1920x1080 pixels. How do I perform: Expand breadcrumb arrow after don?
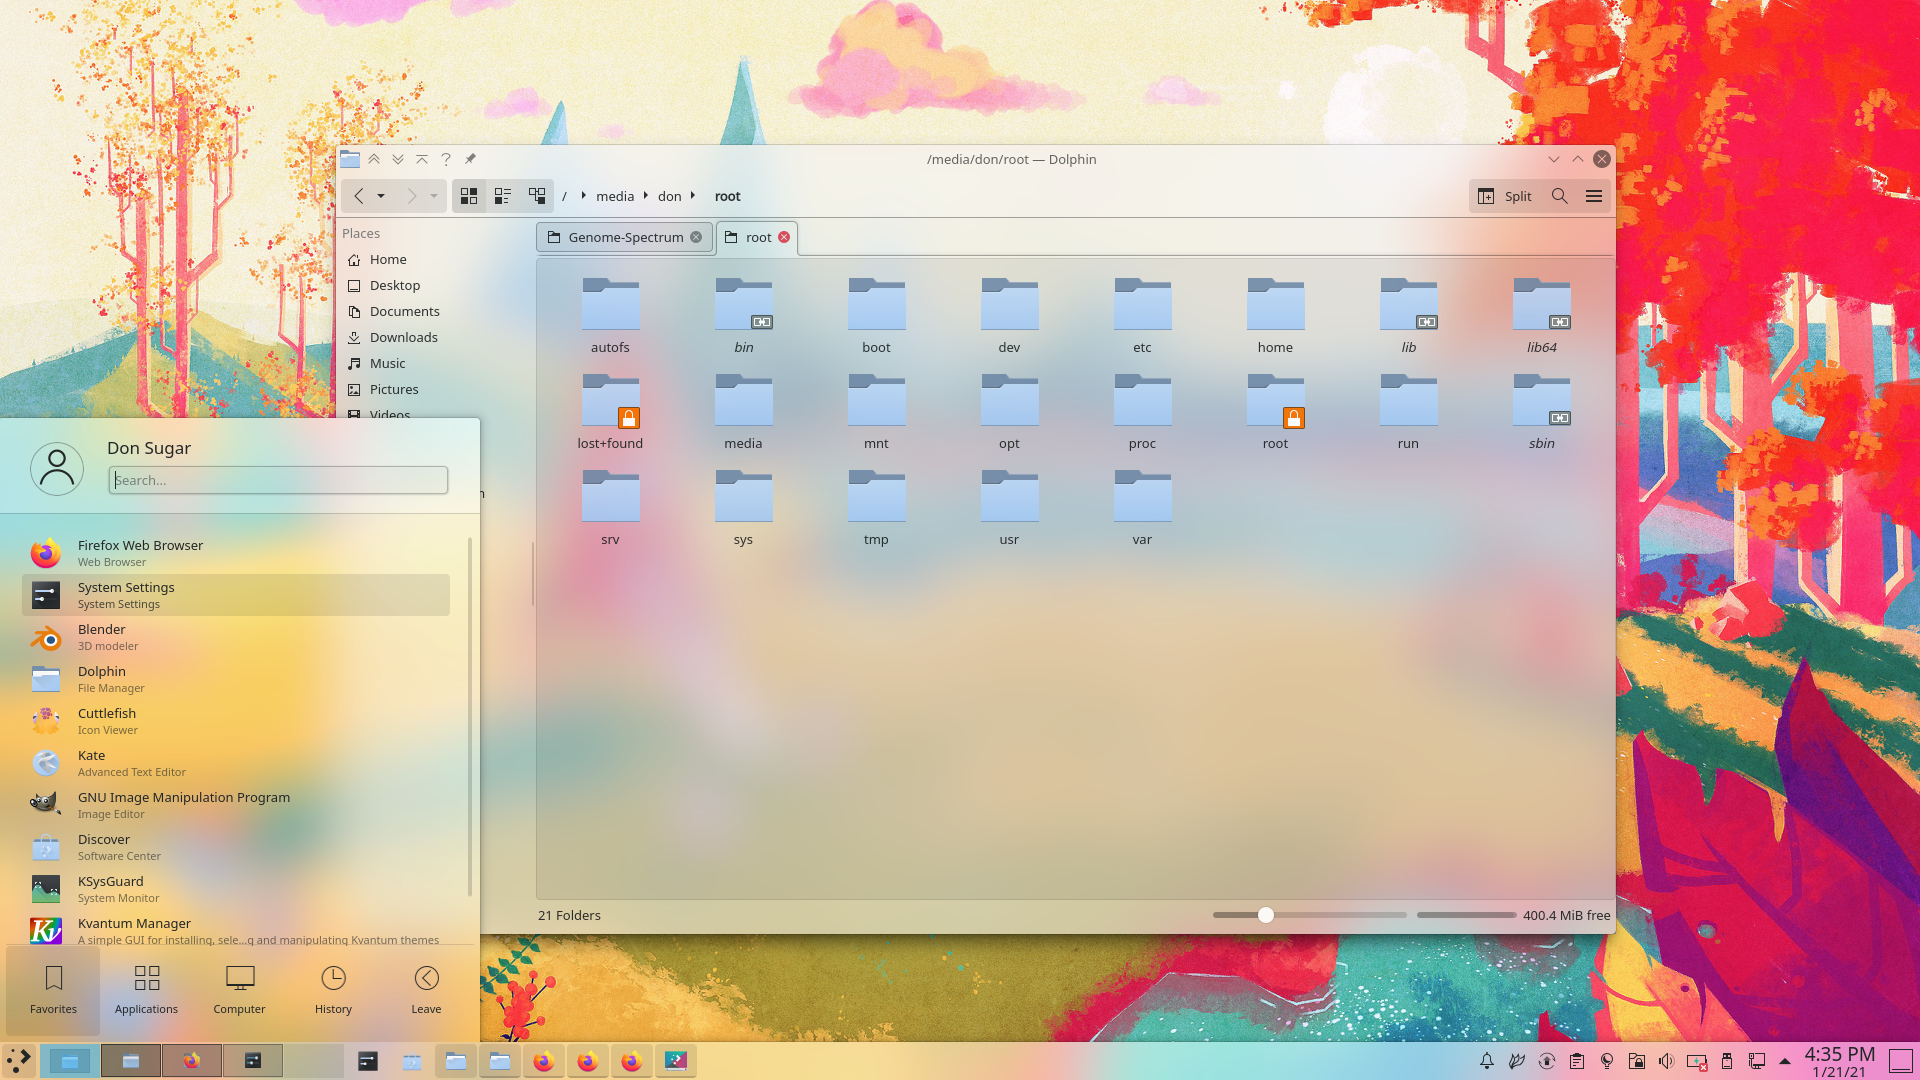coord(693,196)
